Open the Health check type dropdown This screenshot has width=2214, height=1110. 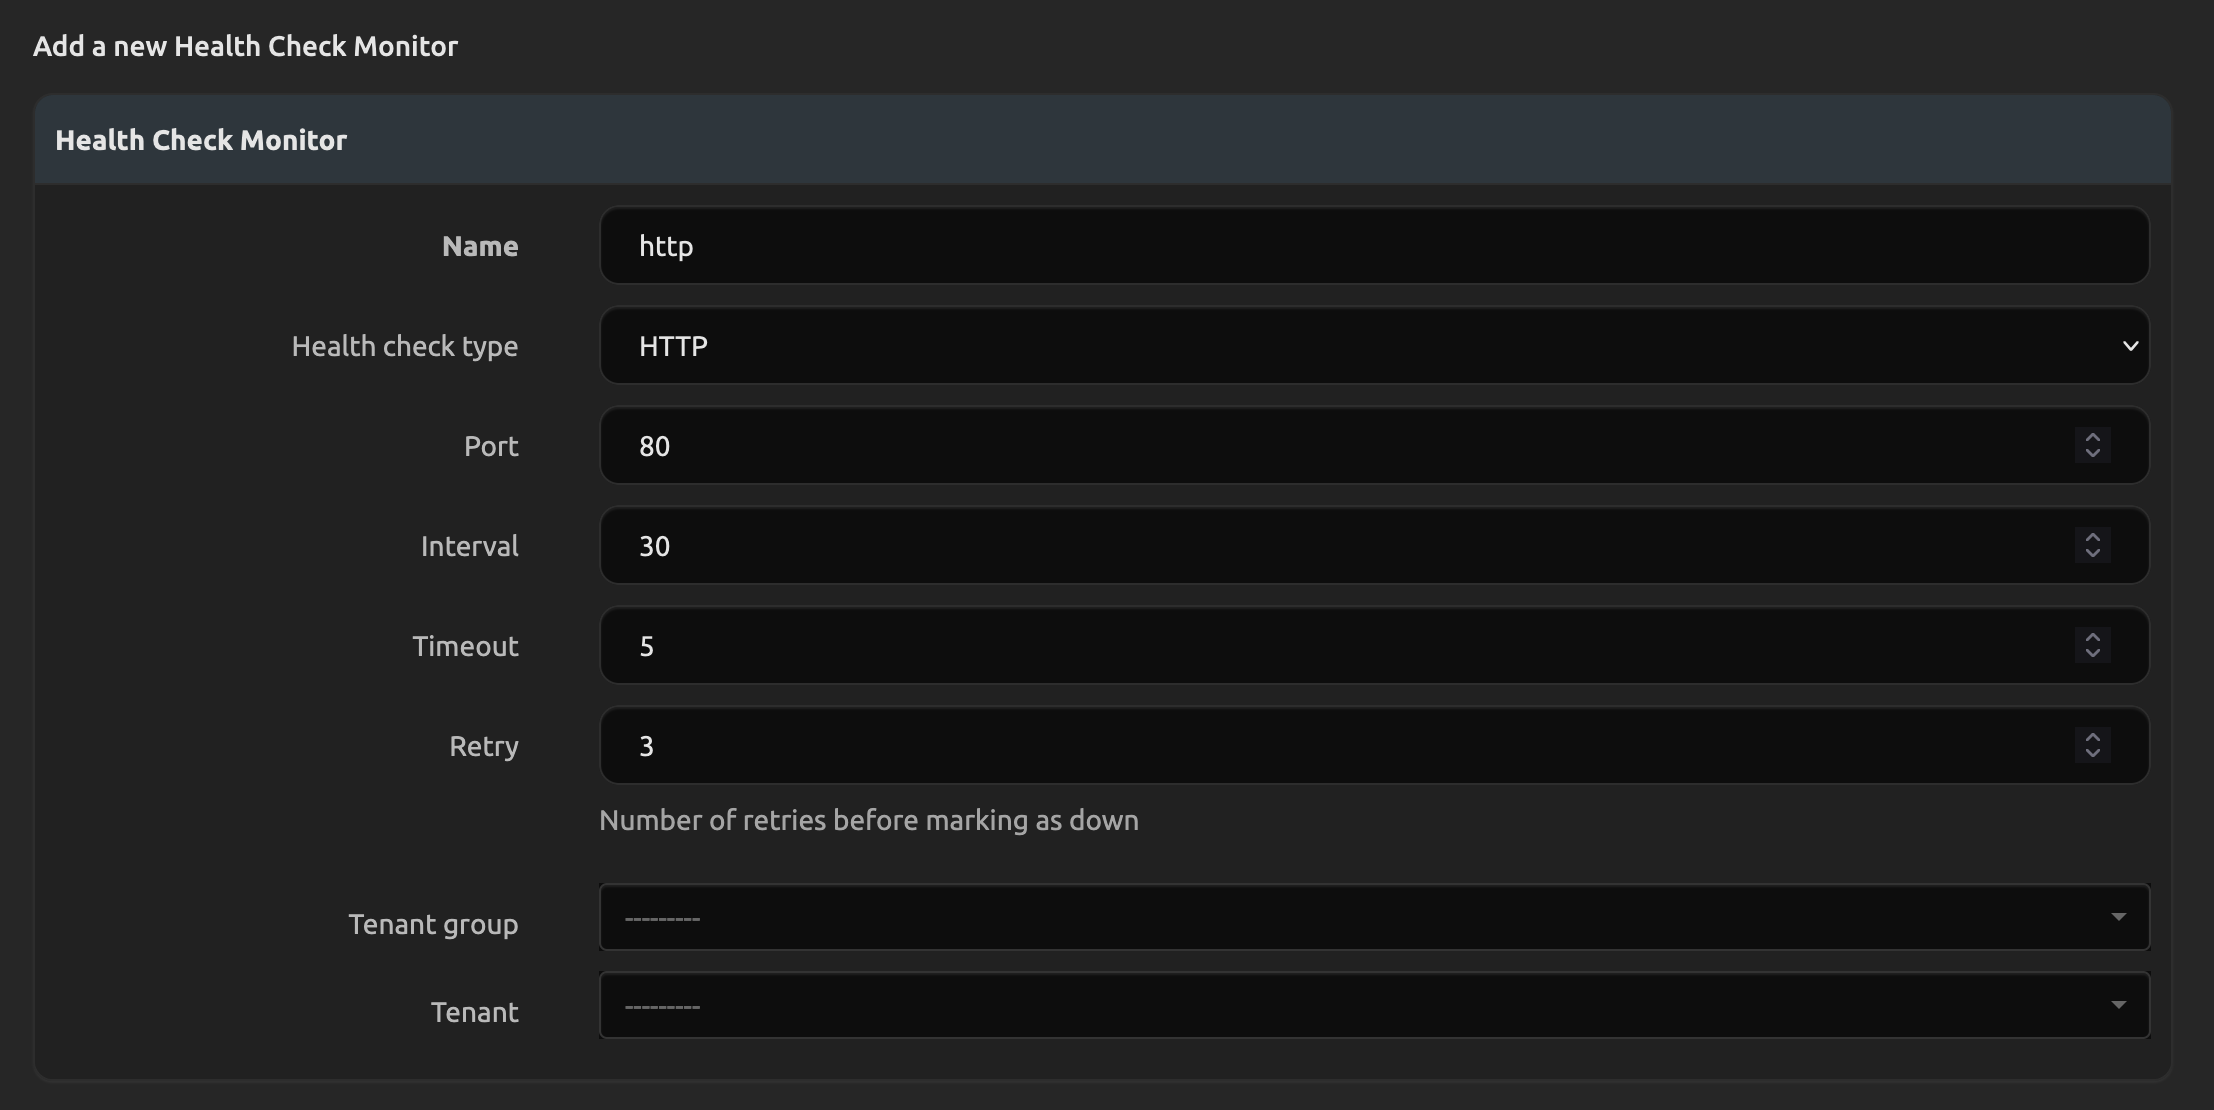click(1373, 346)
